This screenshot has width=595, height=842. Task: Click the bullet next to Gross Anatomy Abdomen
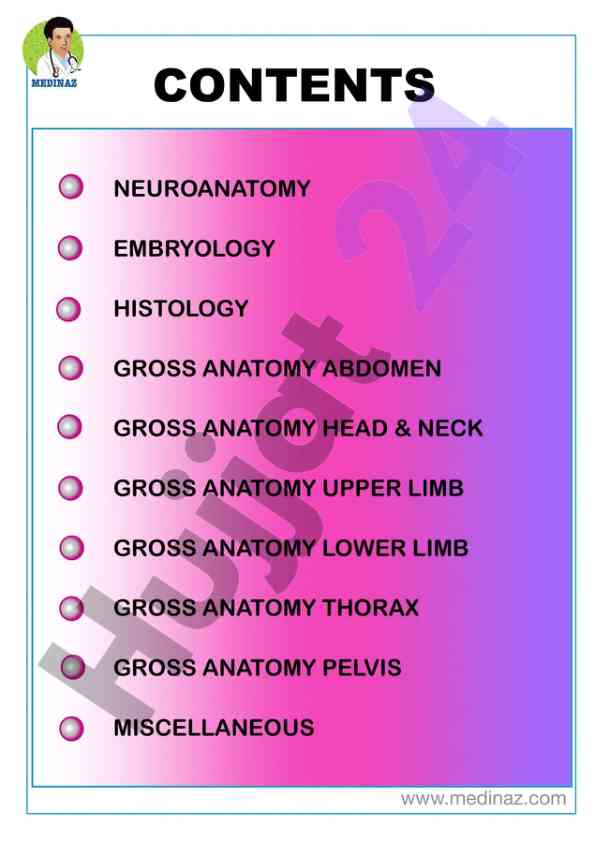pyautogui.click(x=70, y=368)
